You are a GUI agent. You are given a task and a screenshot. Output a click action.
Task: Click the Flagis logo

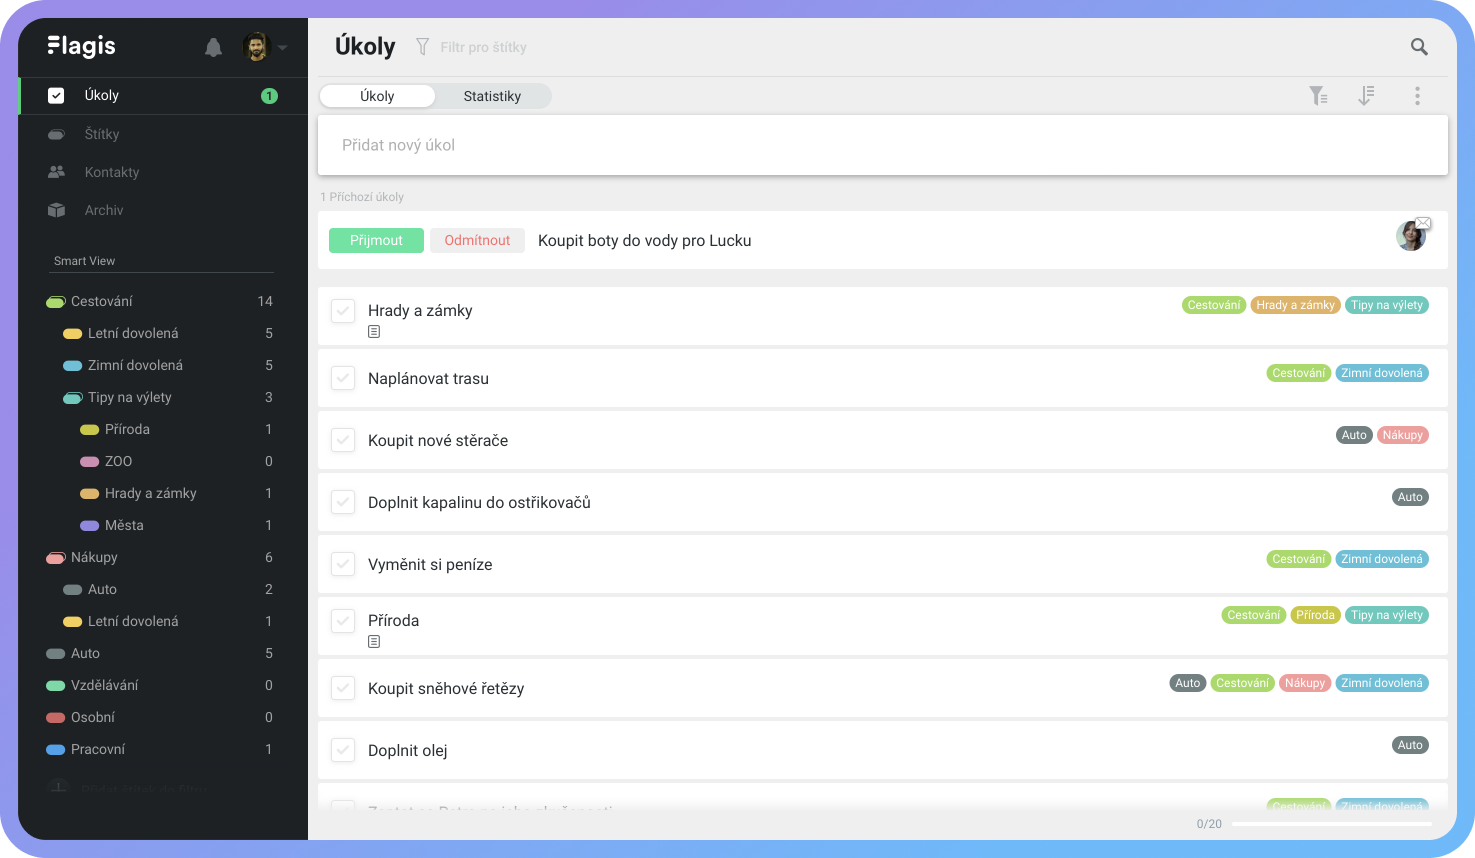pos(81,46)
